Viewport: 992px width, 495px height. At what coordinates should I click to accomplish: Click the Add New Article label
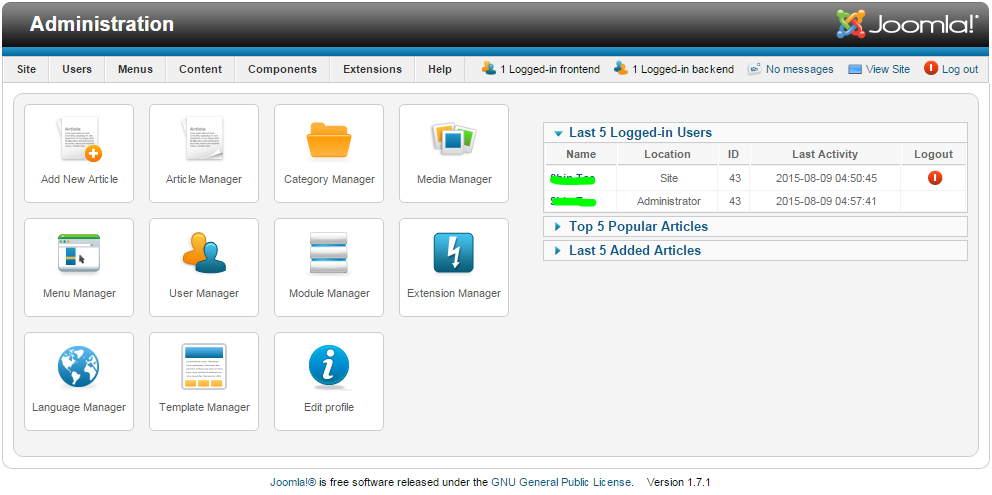[79, 179]
